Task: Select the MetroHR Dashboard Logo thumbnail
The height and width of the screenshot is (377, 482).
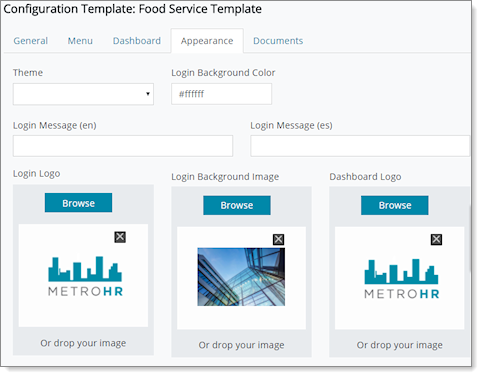Action: pos(402,279)
